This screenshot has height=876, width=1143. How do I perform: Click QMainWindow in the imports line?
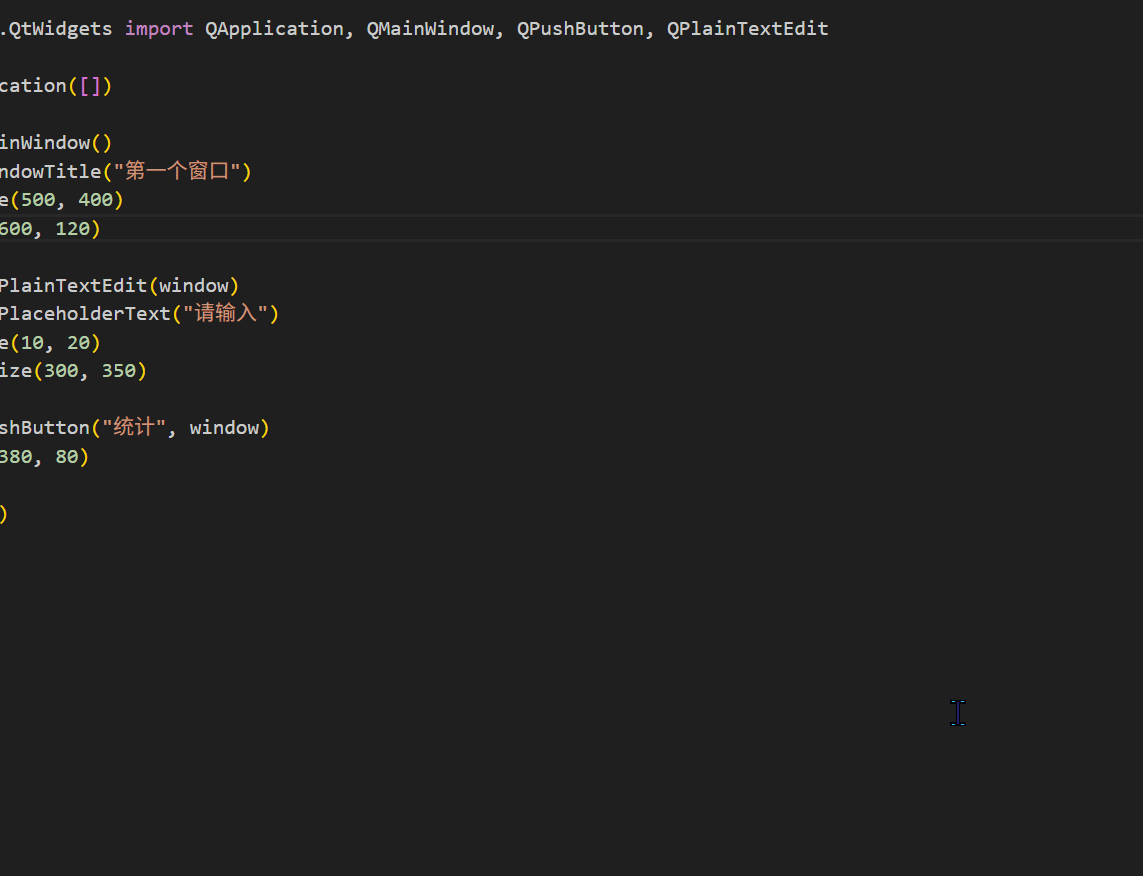pos(430,28)
